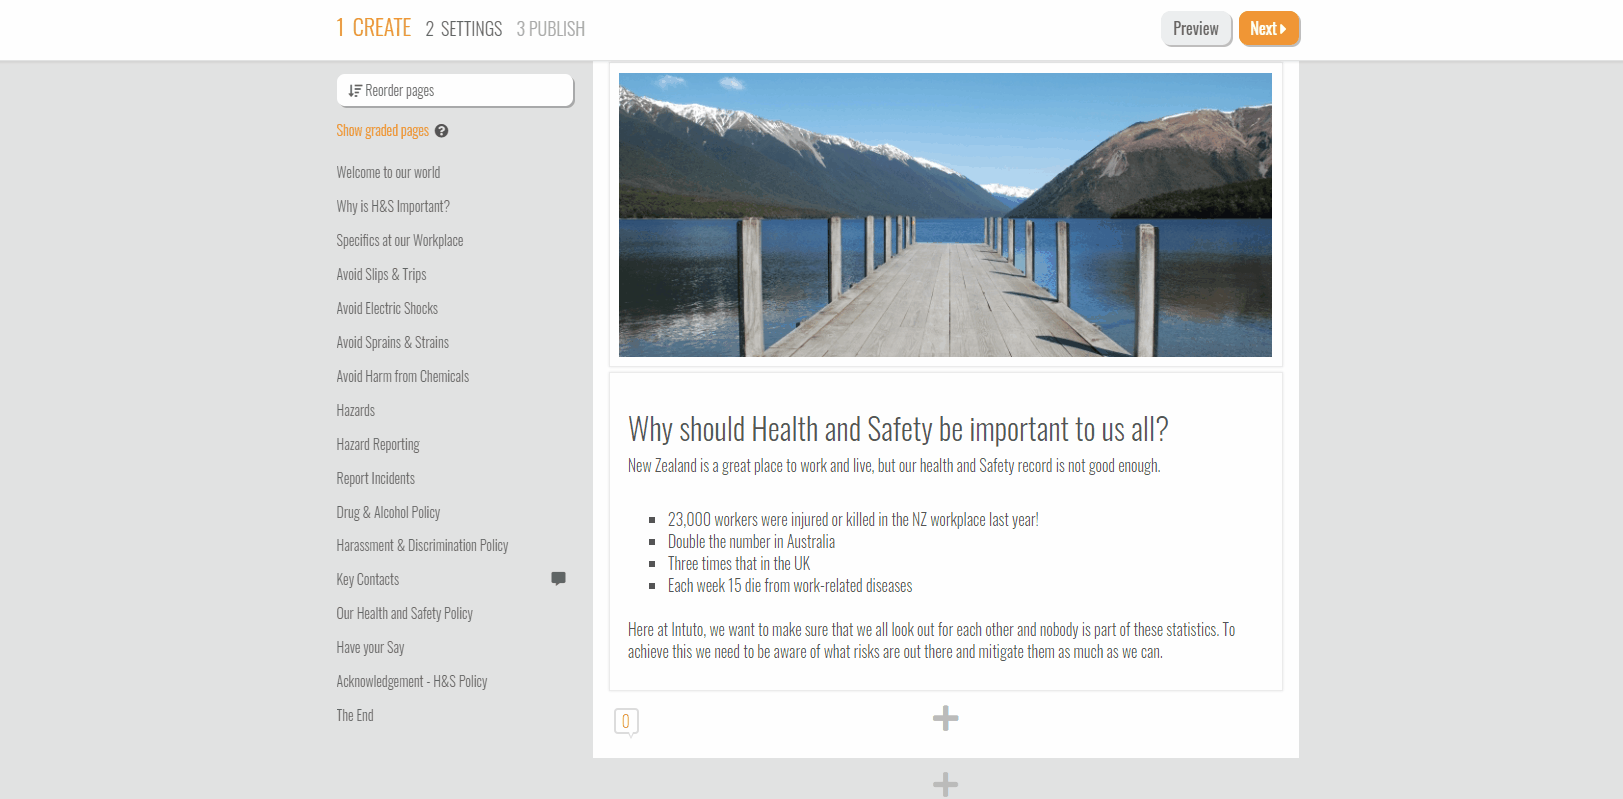Open the comment counter showing 0

coord(626,721)
